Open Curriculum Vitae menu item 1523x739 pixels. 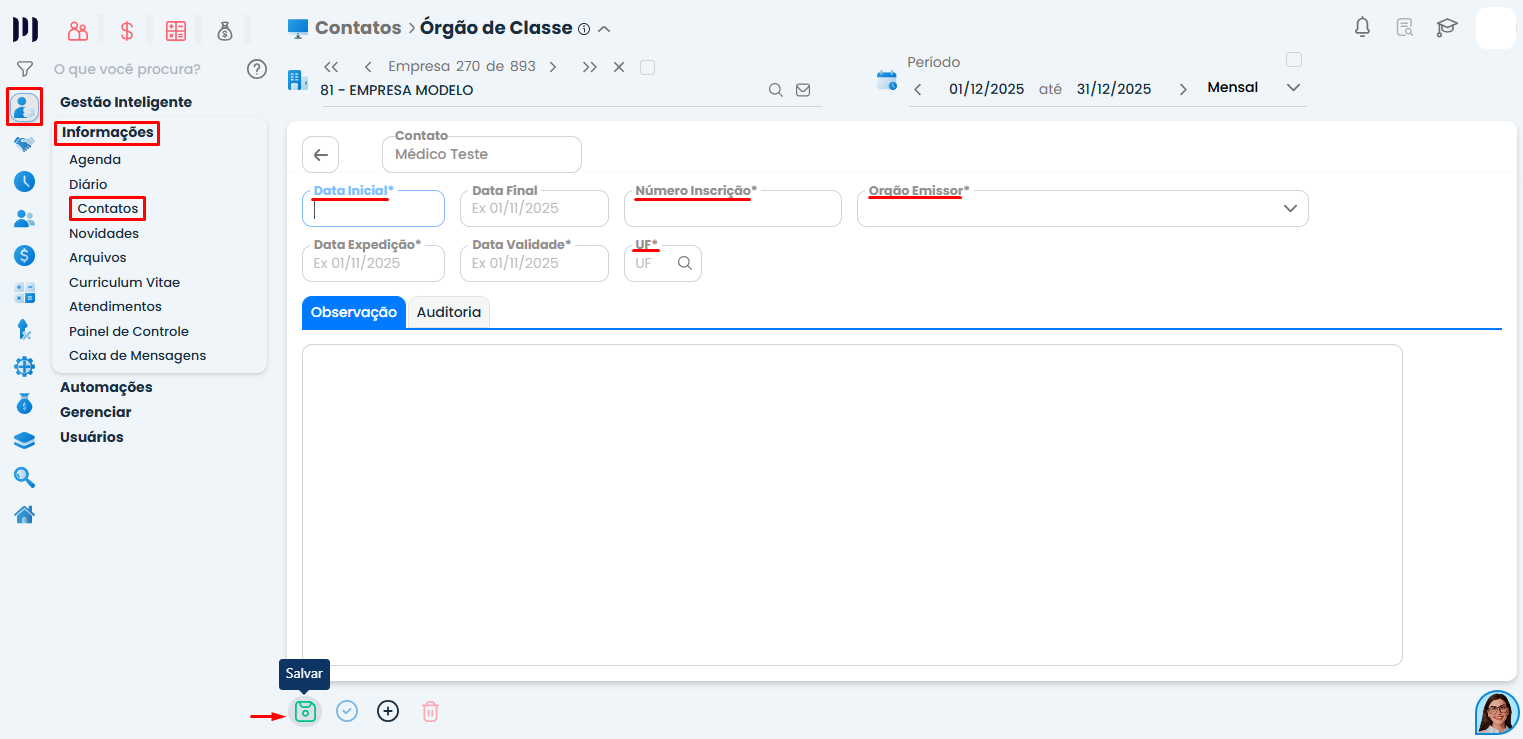(125, 282)
